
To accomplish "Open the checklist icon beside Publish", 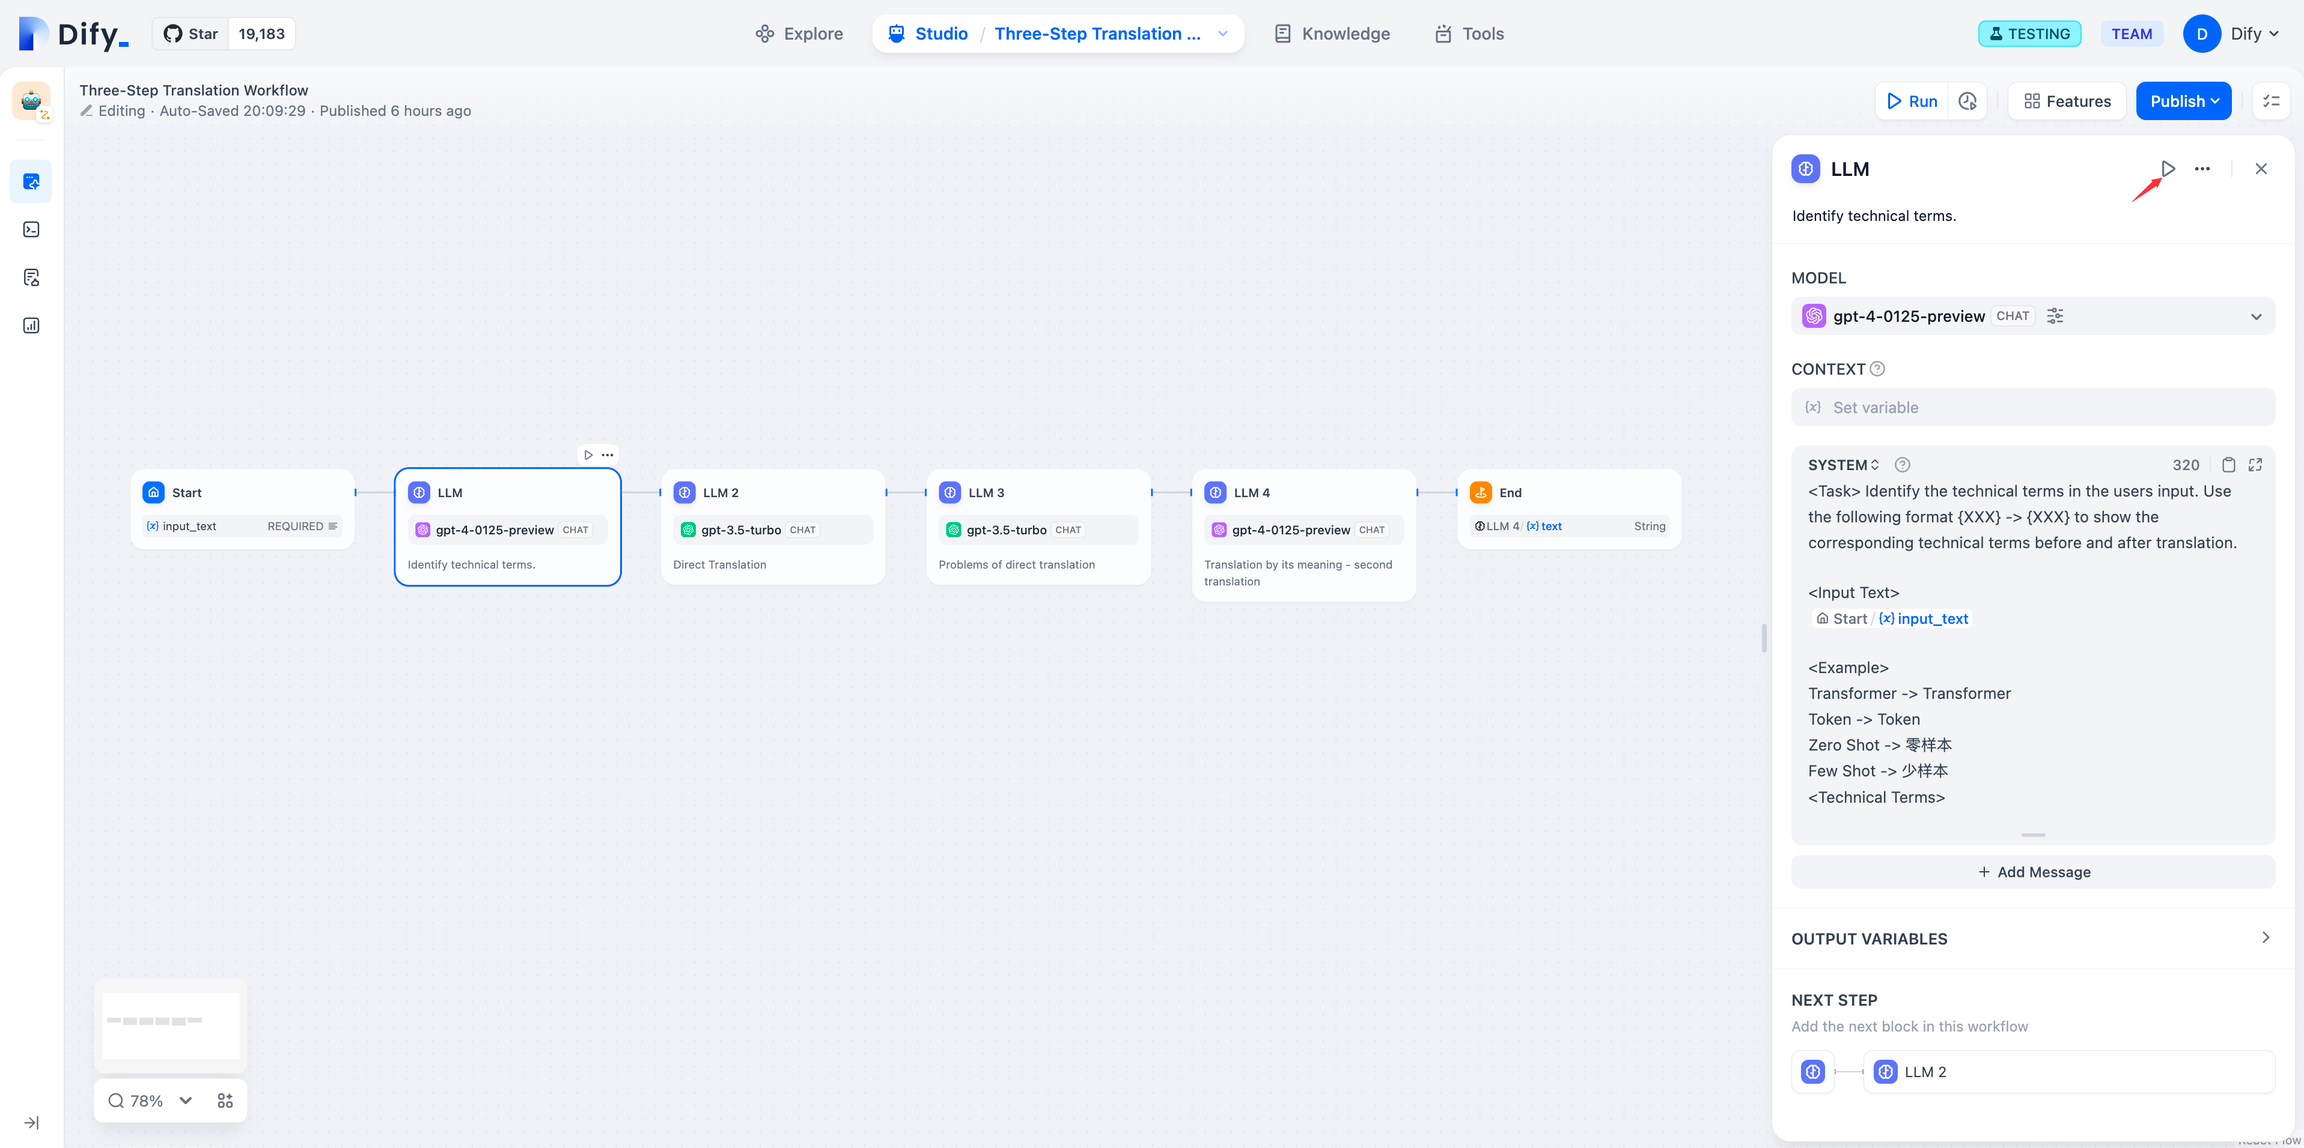I will point(2271,101).
